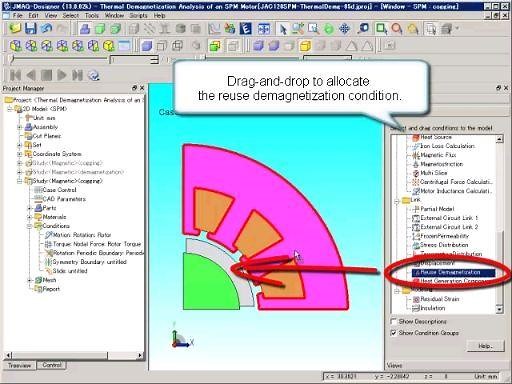Expand the Mesh tree node

click(x=30, y=280)
